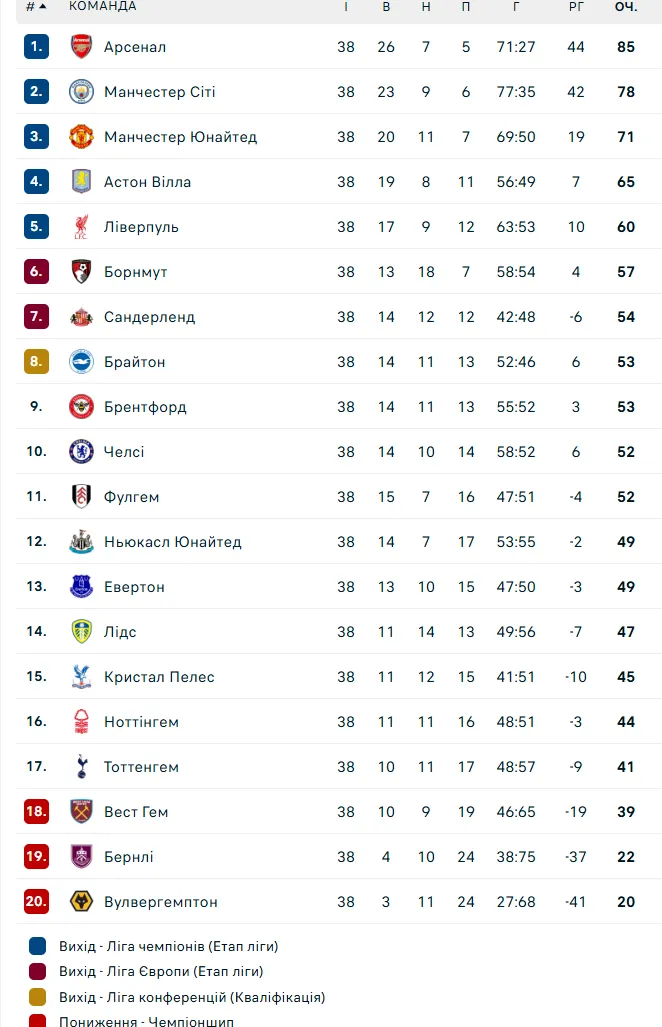
Task: Click the red position badge 18
Action: click(36, 812)
